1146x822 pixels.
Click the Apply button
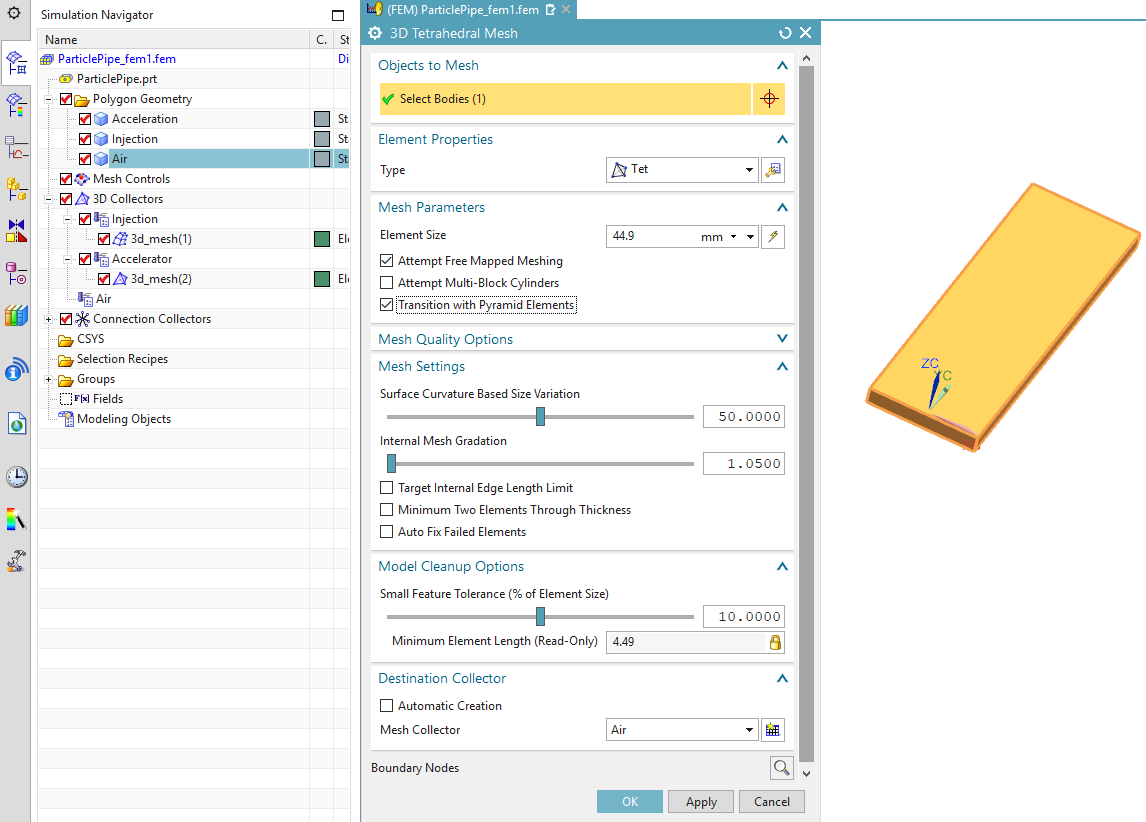click(x=701, y=802)
